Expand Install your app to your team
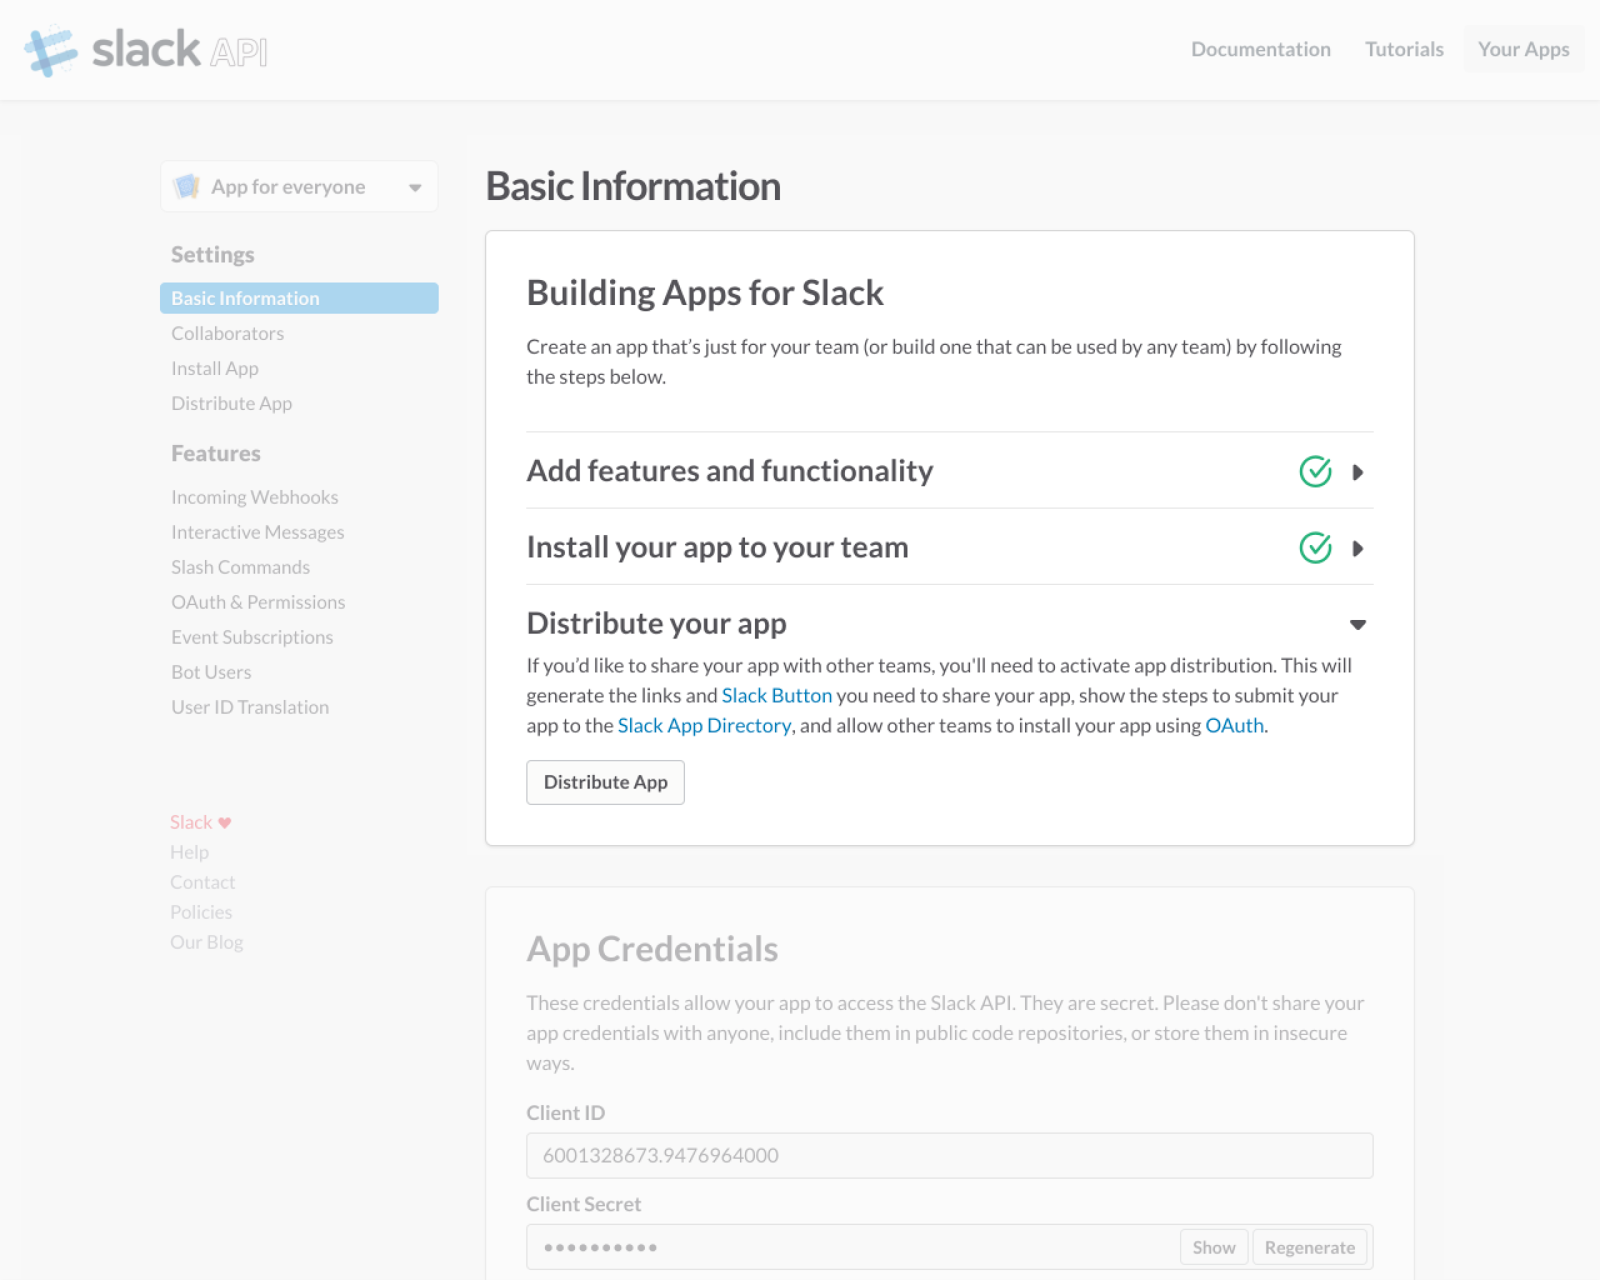The width and height of the screenshot is (1600, 1280). coord(1357,548)
